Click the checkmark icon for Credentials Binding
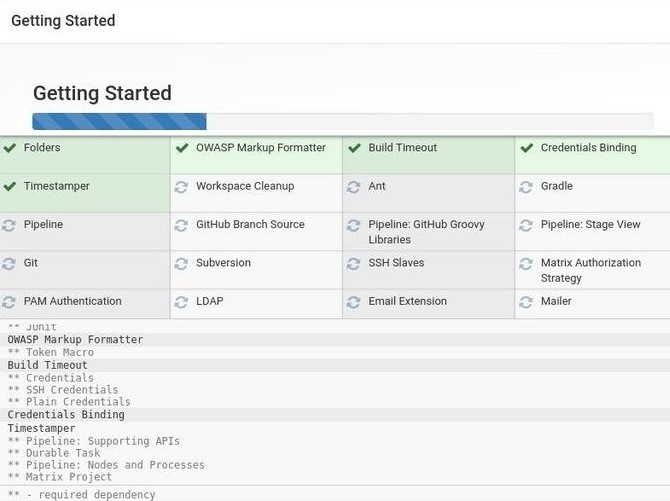 click(x=526, y=148)
